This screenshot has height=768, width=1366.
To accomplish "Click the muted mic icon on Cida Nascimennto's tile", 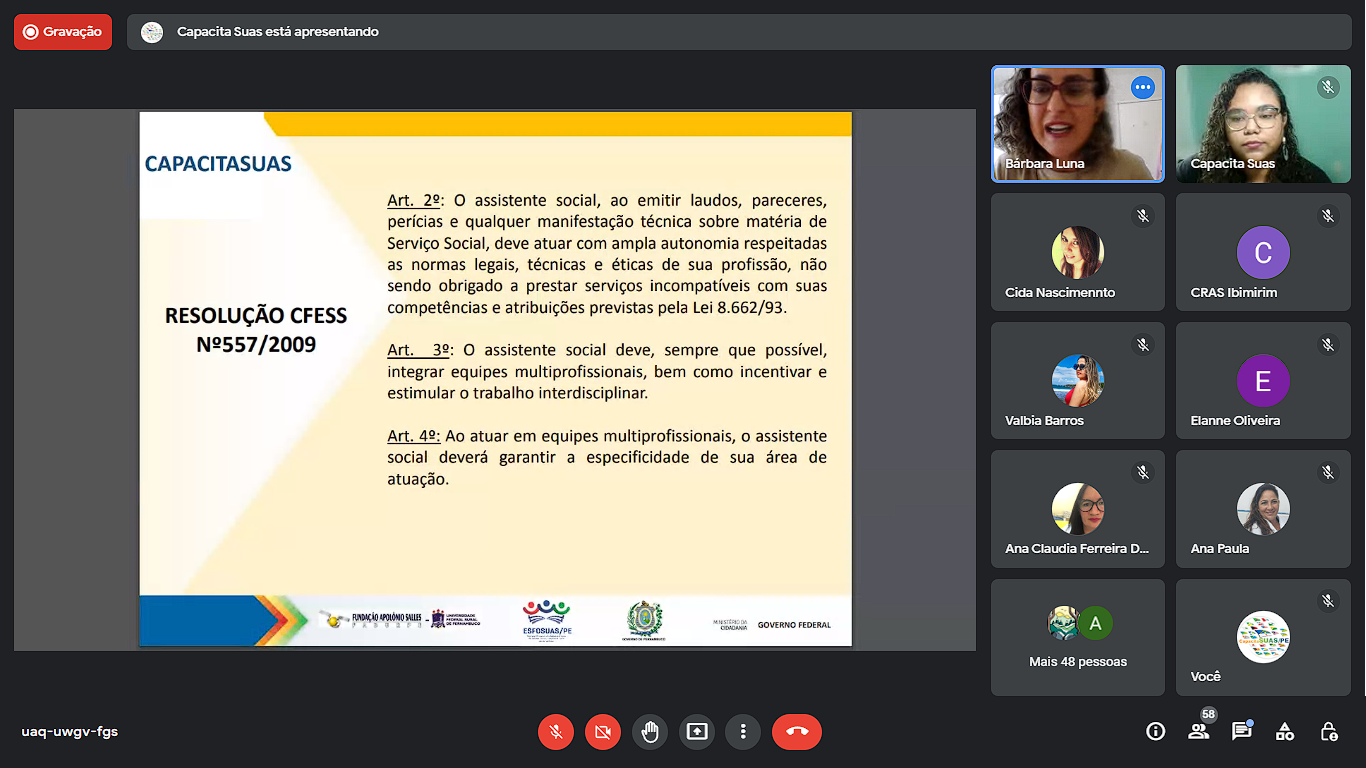I will [x=1143, y=216].
